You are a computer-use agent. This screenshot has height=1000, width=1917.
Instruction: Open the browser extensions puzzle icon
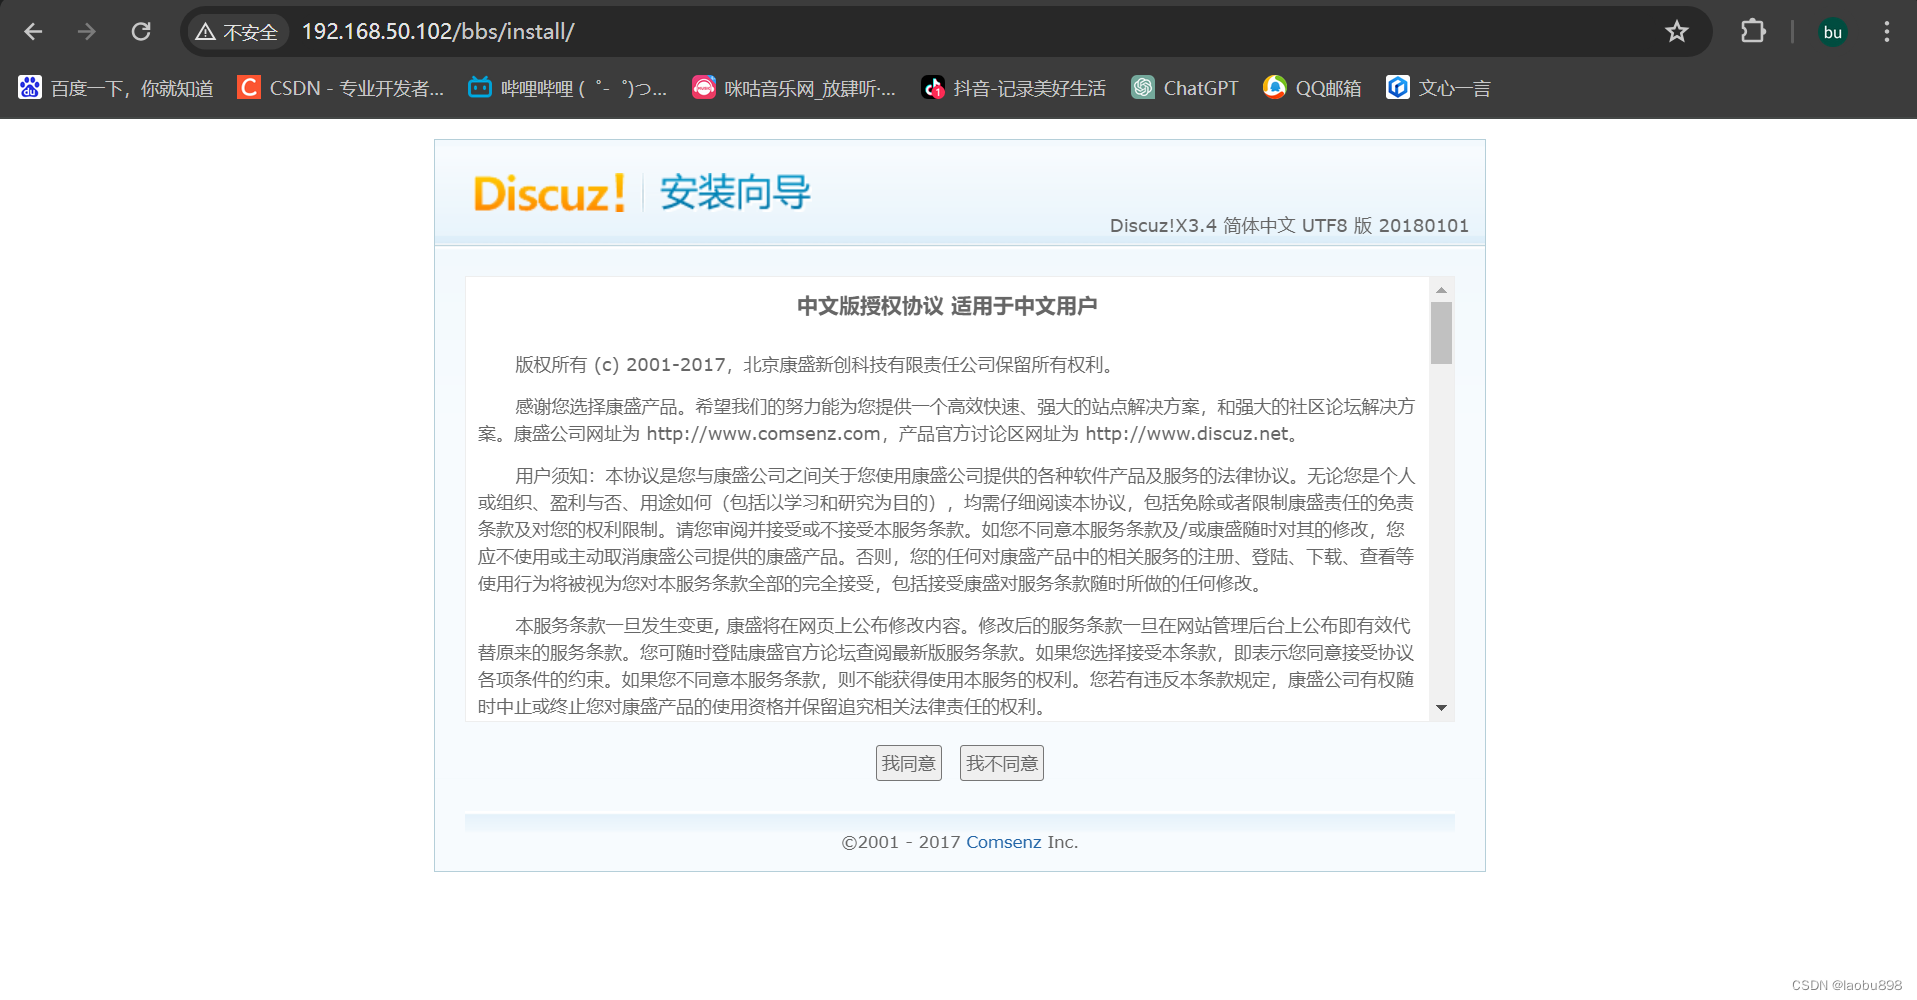coord(1753,32)
